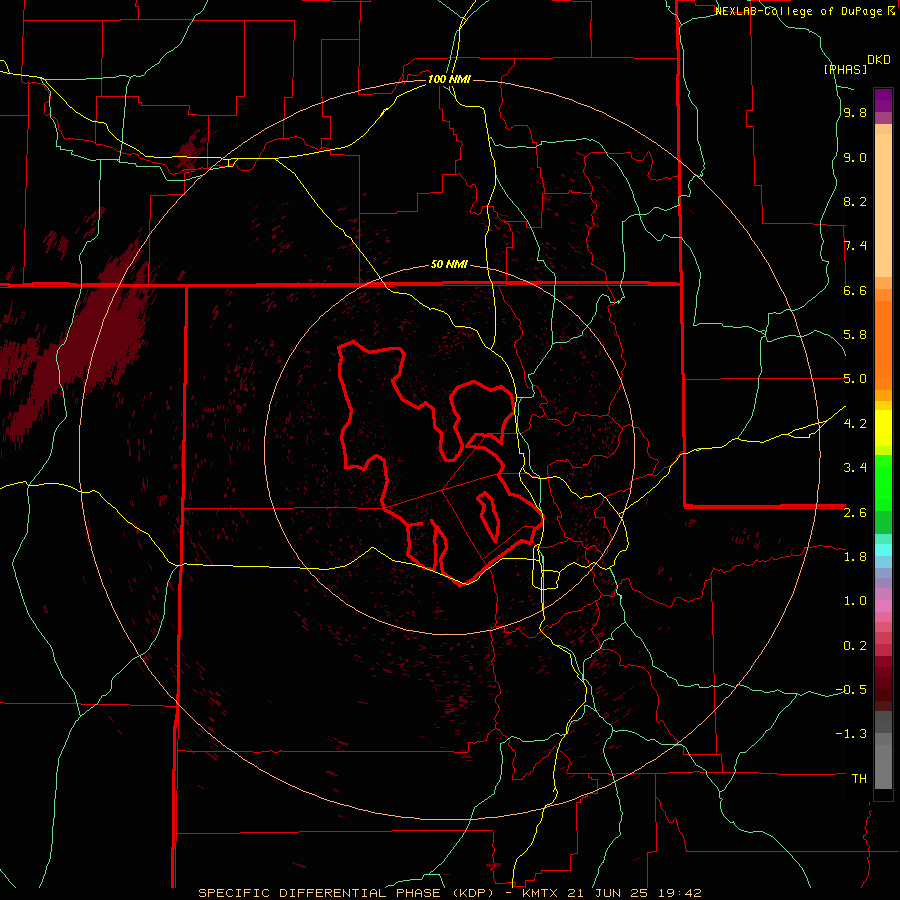Screen dimensions: 900x900
Task: Click the "KMTX" radar site identifier
Action: coord(541,893)
